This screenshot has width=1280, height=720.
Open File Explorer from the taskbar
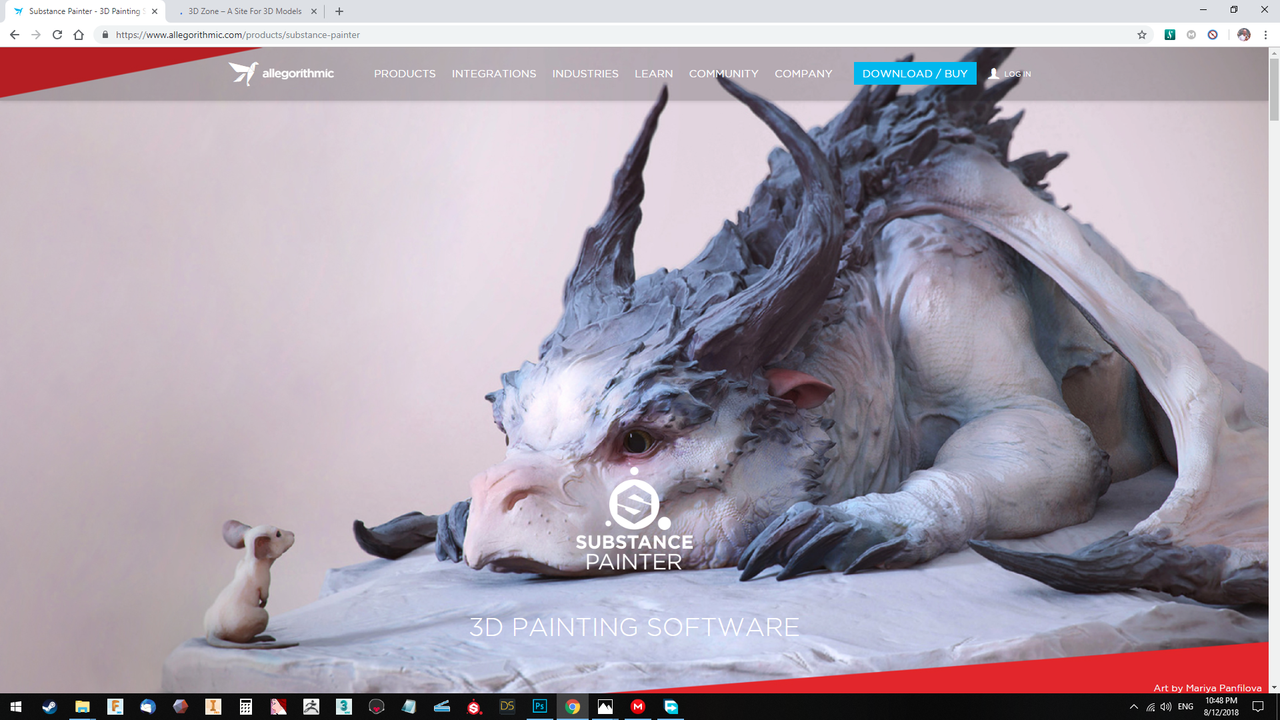click(82, 706)
